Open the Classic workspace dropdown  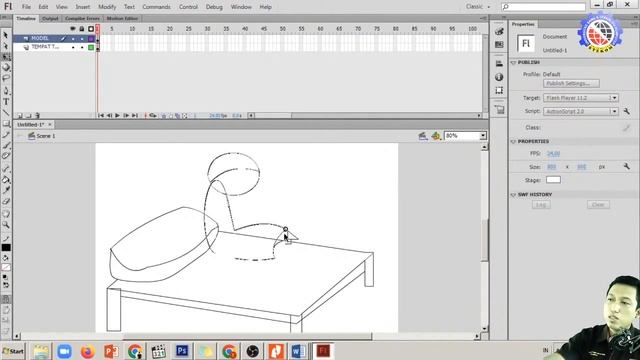pos(478,7)
